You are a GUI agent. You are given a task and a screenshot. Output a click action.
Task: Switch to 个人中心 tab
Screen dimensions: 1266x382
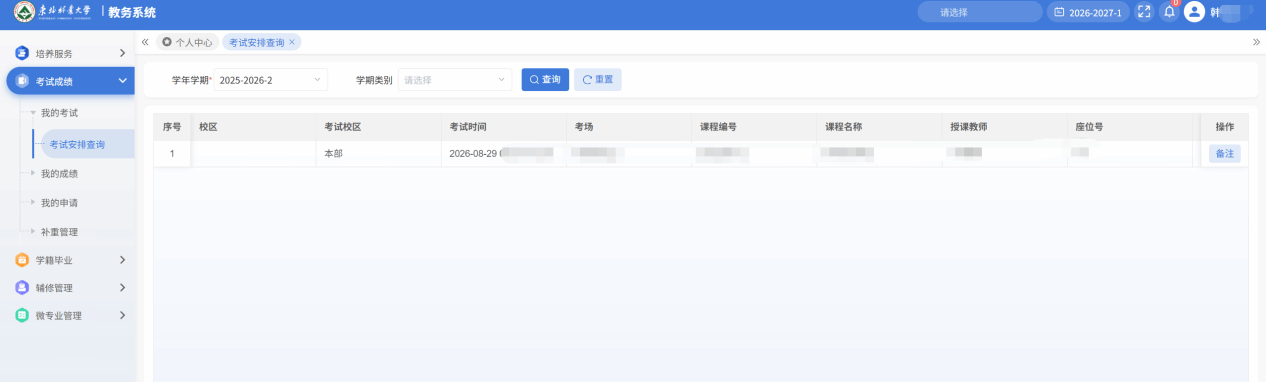tap(187, 43)
